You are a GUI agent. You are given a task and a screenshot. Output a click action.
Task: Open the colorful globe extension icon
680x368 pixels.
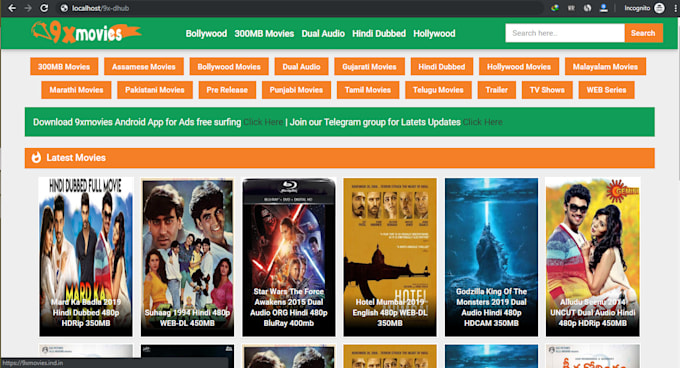pyautogui.click(x=555, y=8)
